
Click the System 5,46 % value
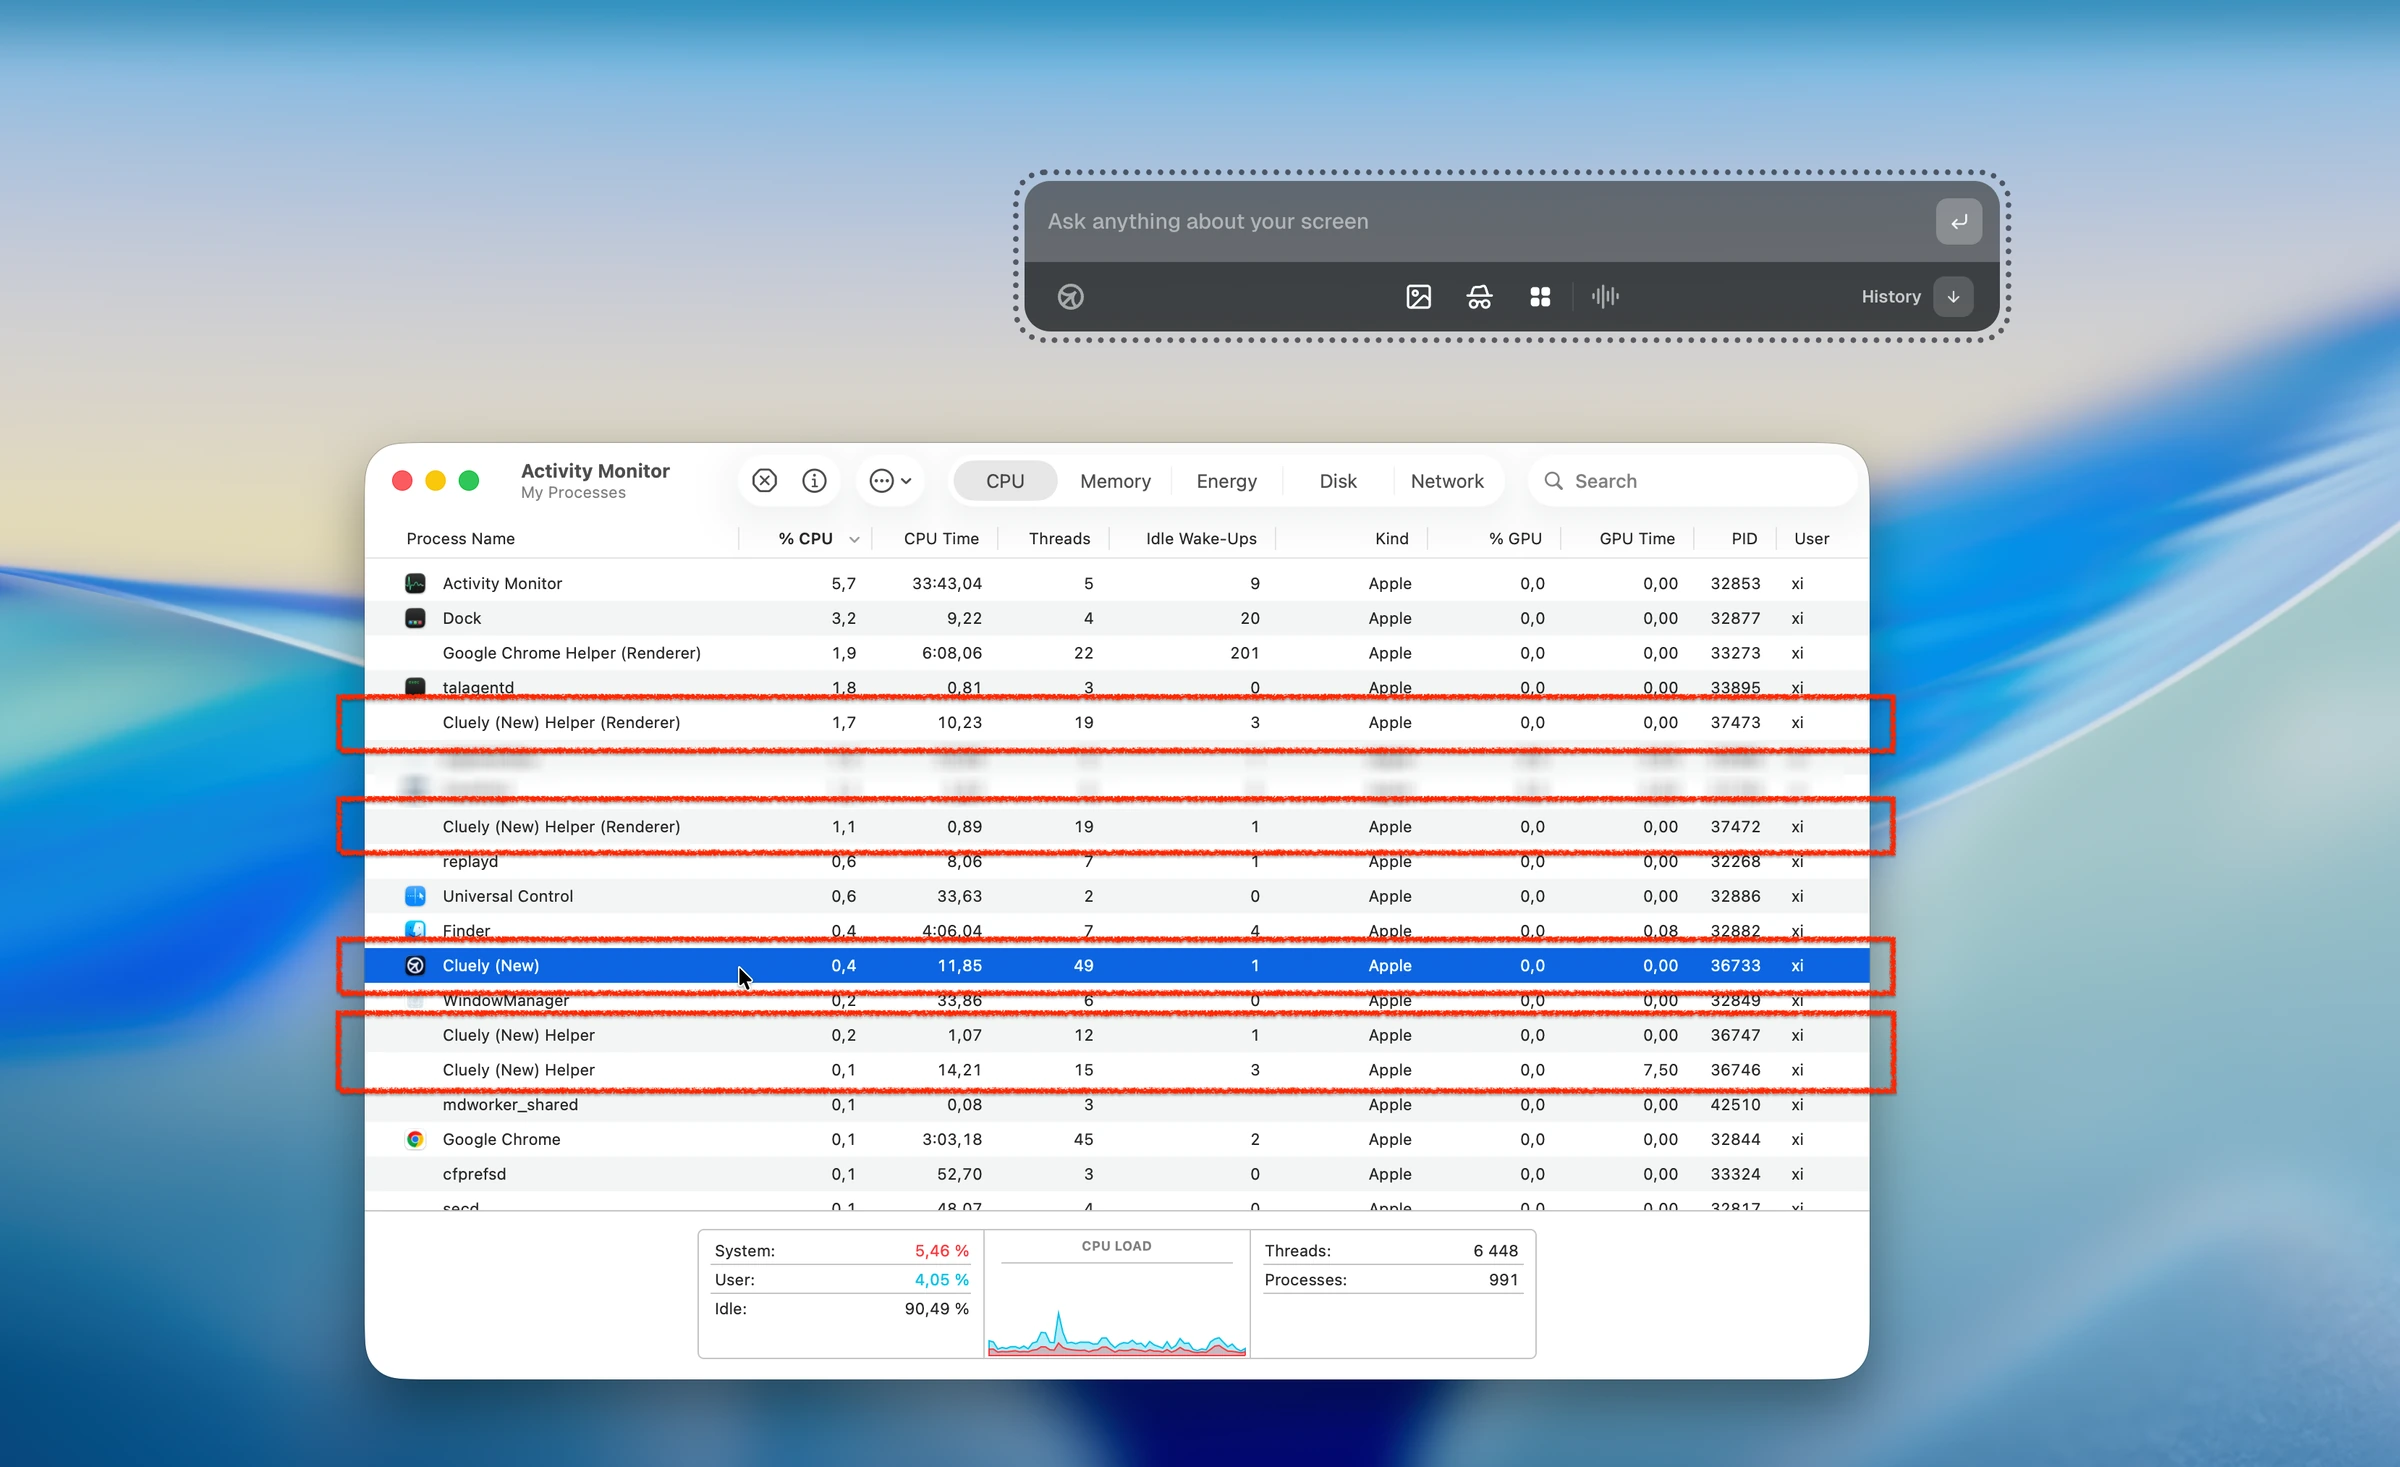pyautogui.click(x=941, y=1251)
